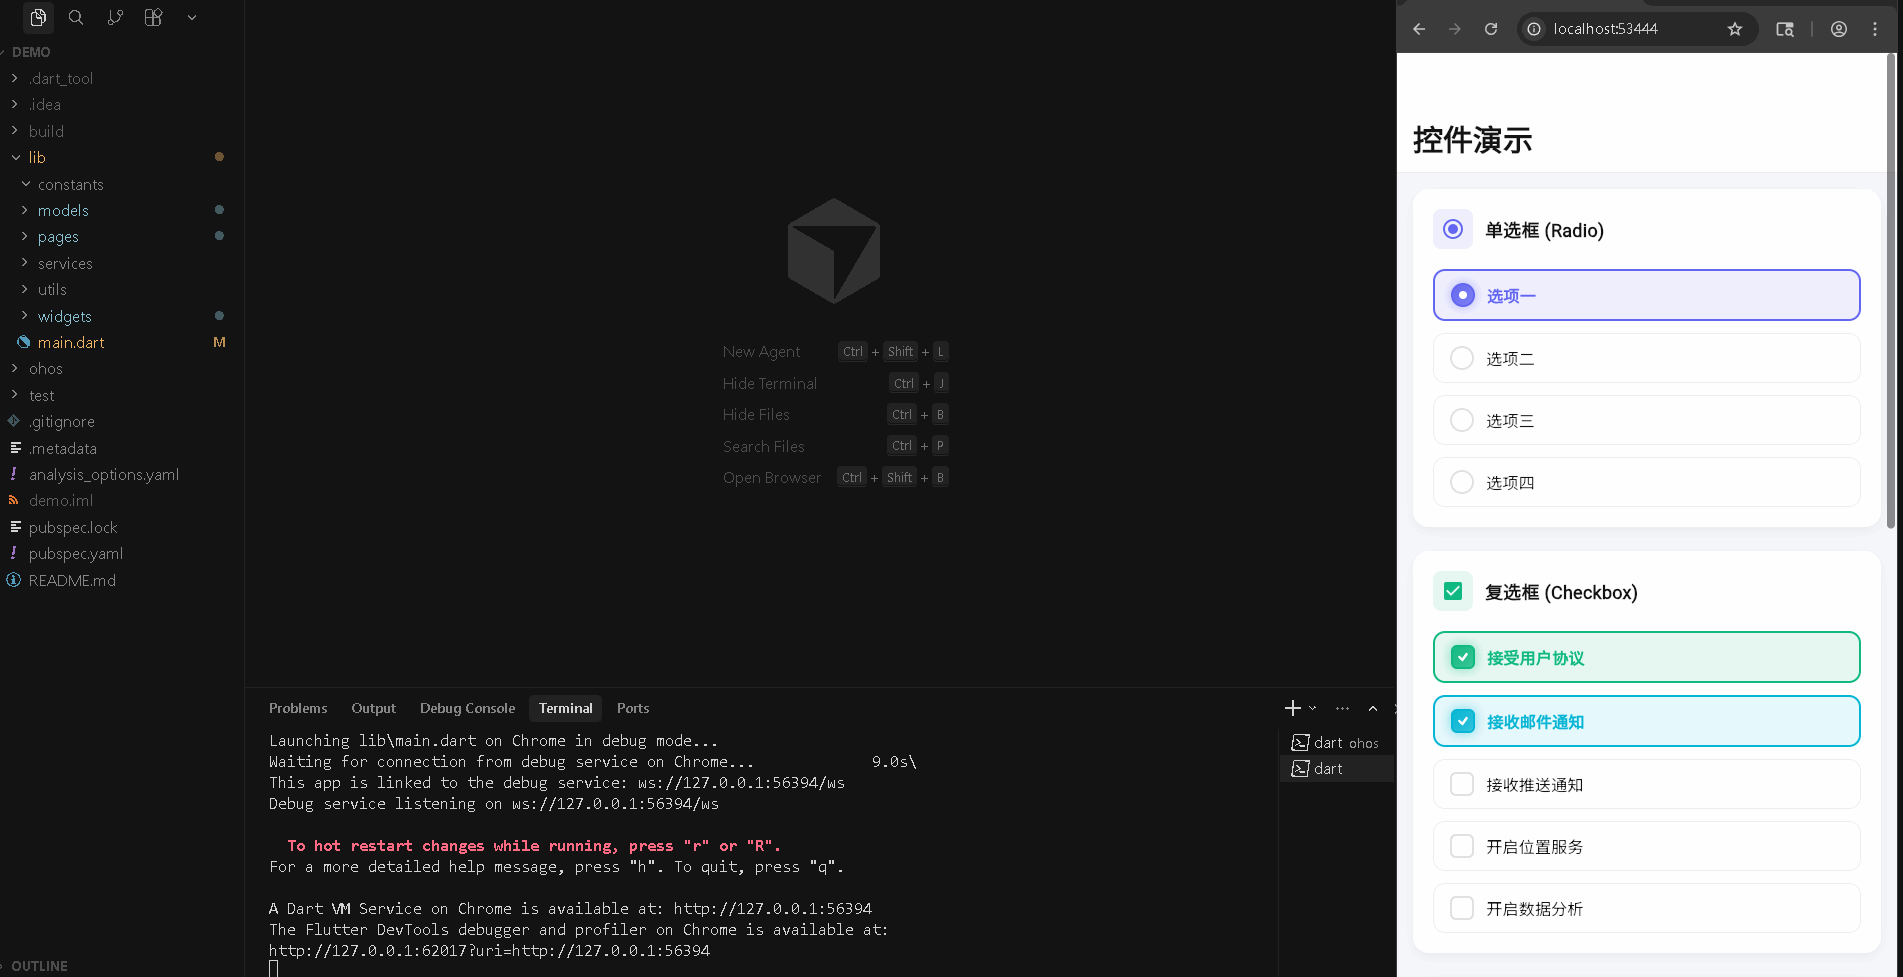Click the demo.iml file icon
This screenshot has height=977, width=1903.
[14, 500]
